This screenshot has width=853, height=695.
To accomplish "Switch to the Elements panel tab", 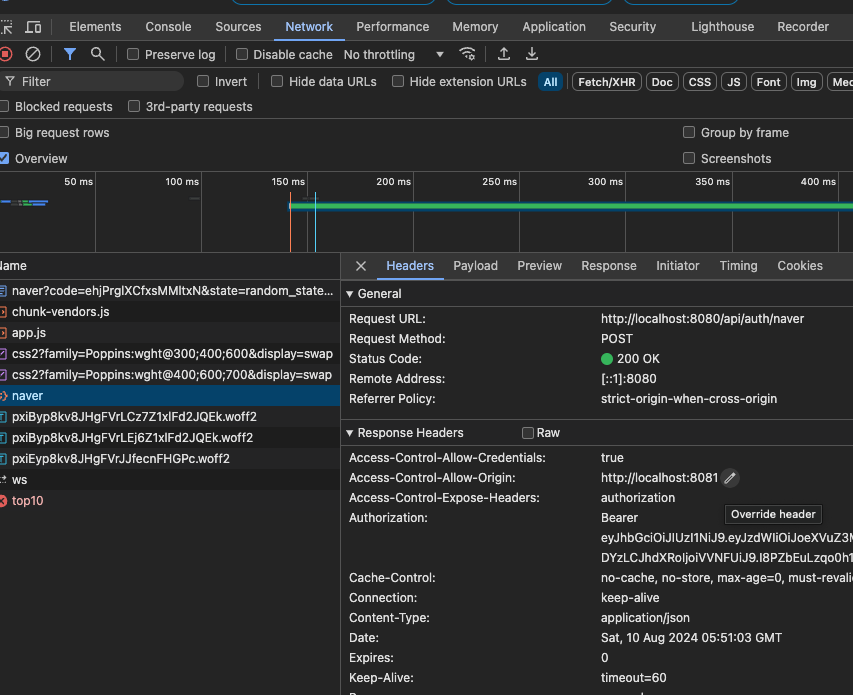I will (x=95, y=27).
